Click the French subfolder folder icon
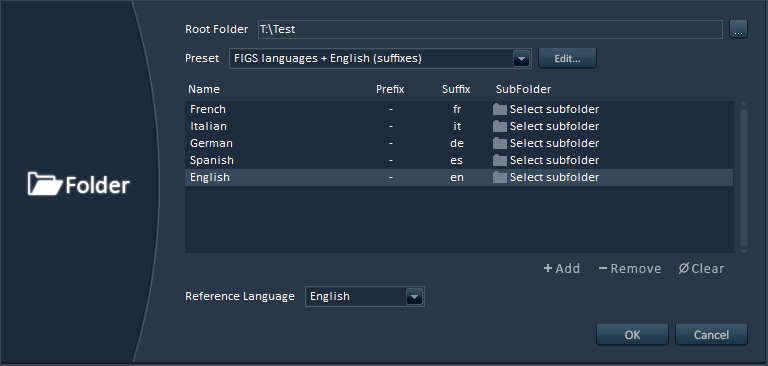Screen dimensions: 768x366 pyautogui.click(x=500, y=109)
